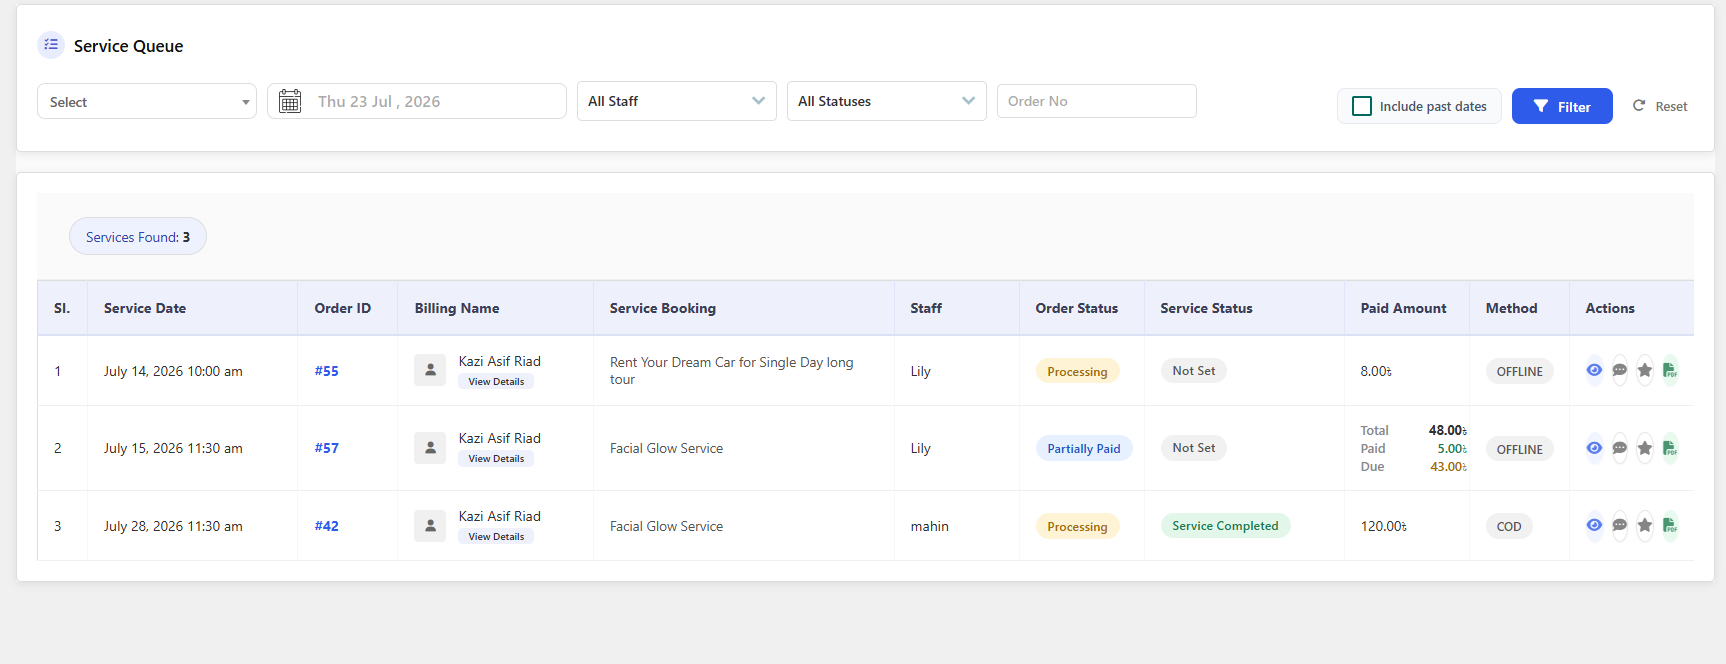Open the All Staff dropdown
Image resolution: width=1726 pixels, height=664 pixels.
tap(677, 101)
